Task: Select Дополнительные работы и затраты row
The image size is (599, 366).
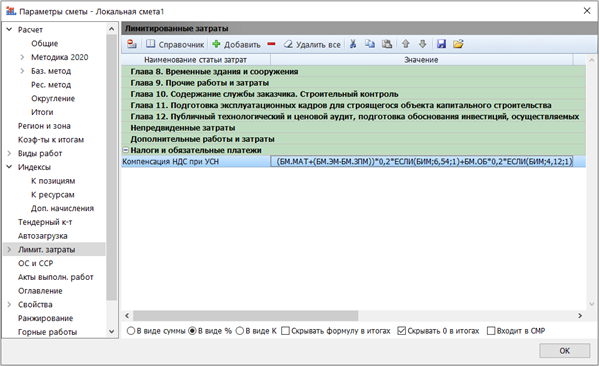Action: point(353,139)
